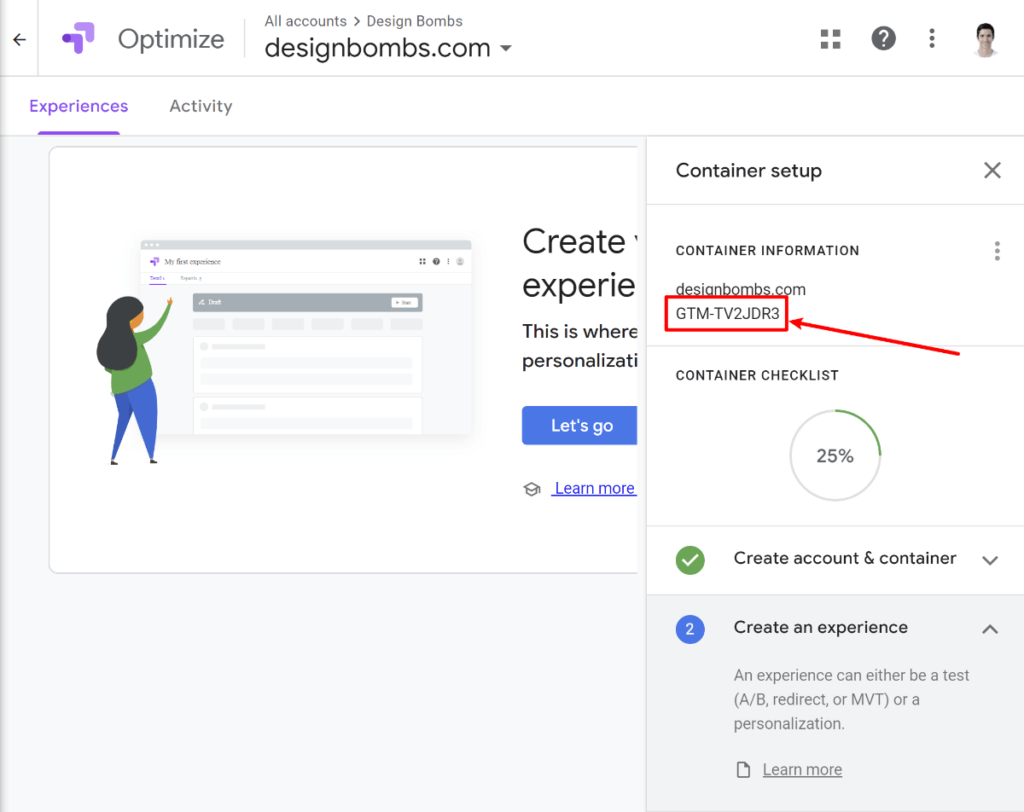Viewport: 1024px width, 812px height.
Task: Collapse the Create an experience section
Action: [x=990, y=629]
